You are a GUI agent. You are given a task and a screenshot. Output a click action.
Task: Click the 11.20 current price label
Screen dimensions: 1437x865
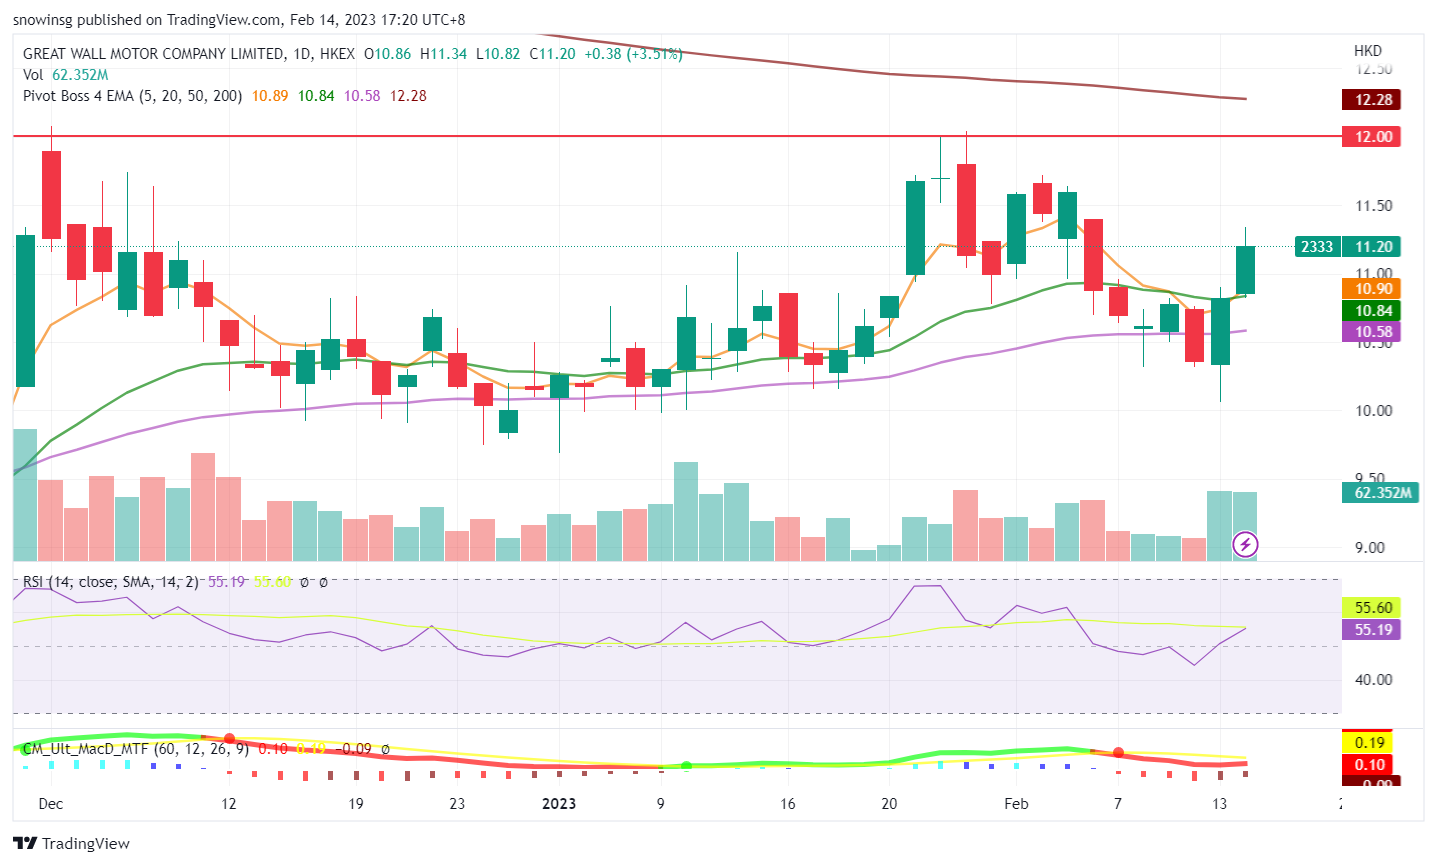click(1372, 246)
